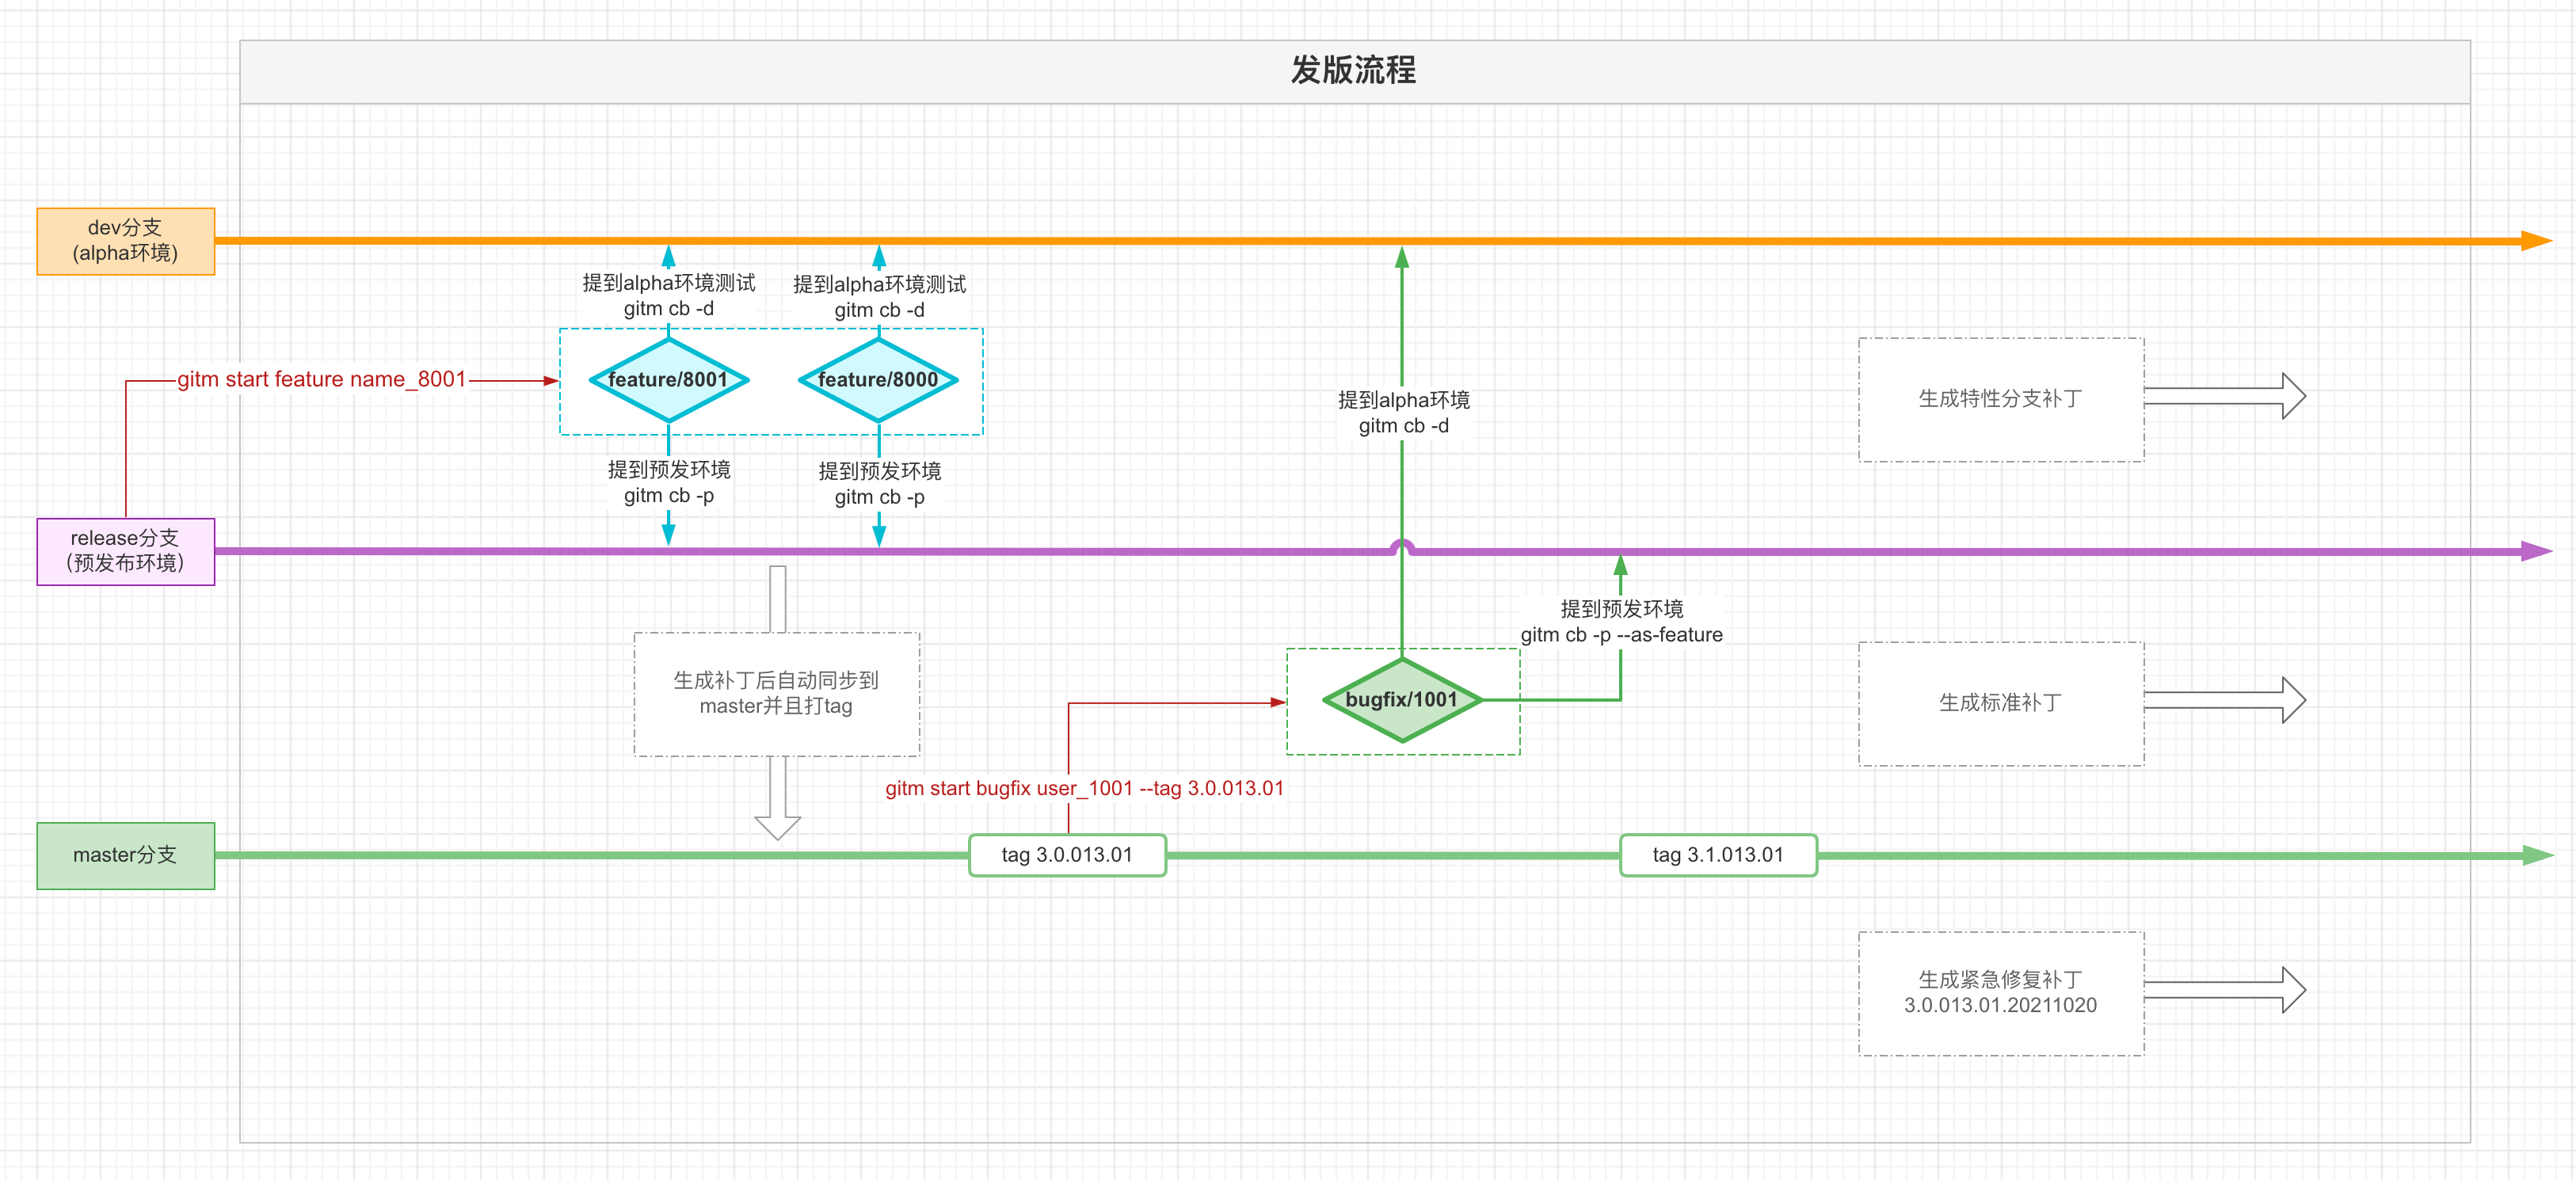Select the dev分支 (alpha环境) orange box
This screenshot has height=1180, width=2576.
125,241
